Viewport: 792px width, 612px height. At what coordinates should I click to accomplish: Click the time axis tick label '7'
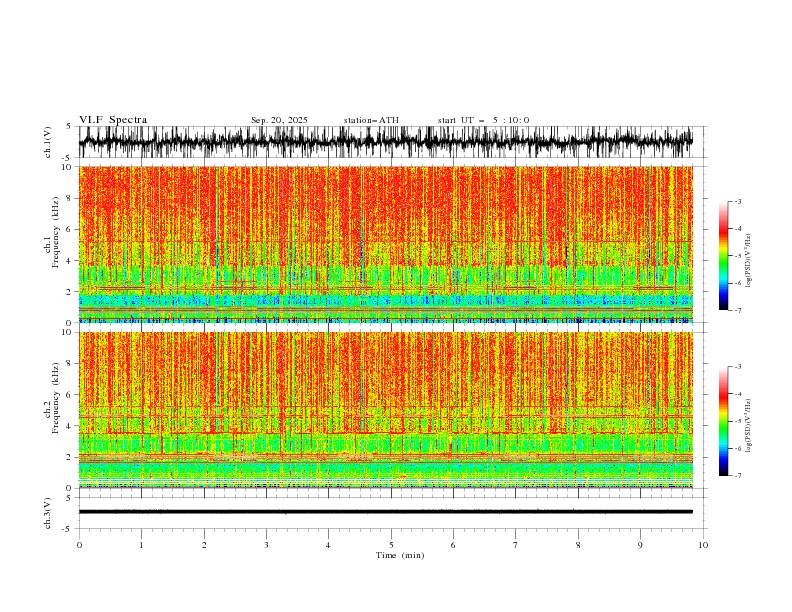[516, 545]
